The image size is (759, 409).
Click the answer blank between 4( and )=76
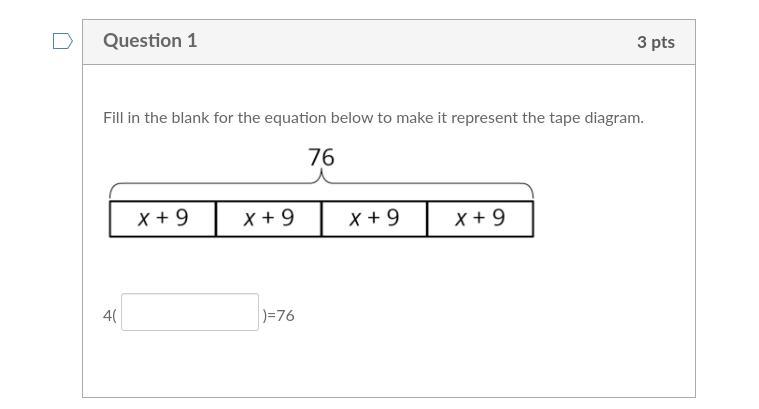190,312
